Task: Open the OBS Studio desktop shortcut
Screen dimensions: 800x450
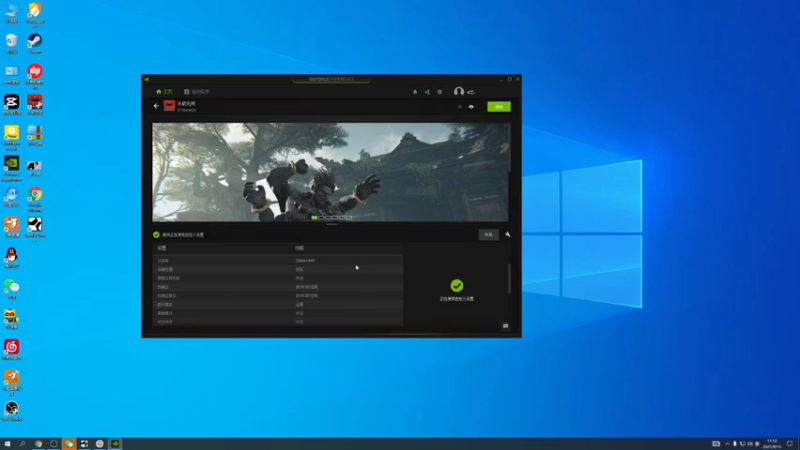Action: coord(12,411)
